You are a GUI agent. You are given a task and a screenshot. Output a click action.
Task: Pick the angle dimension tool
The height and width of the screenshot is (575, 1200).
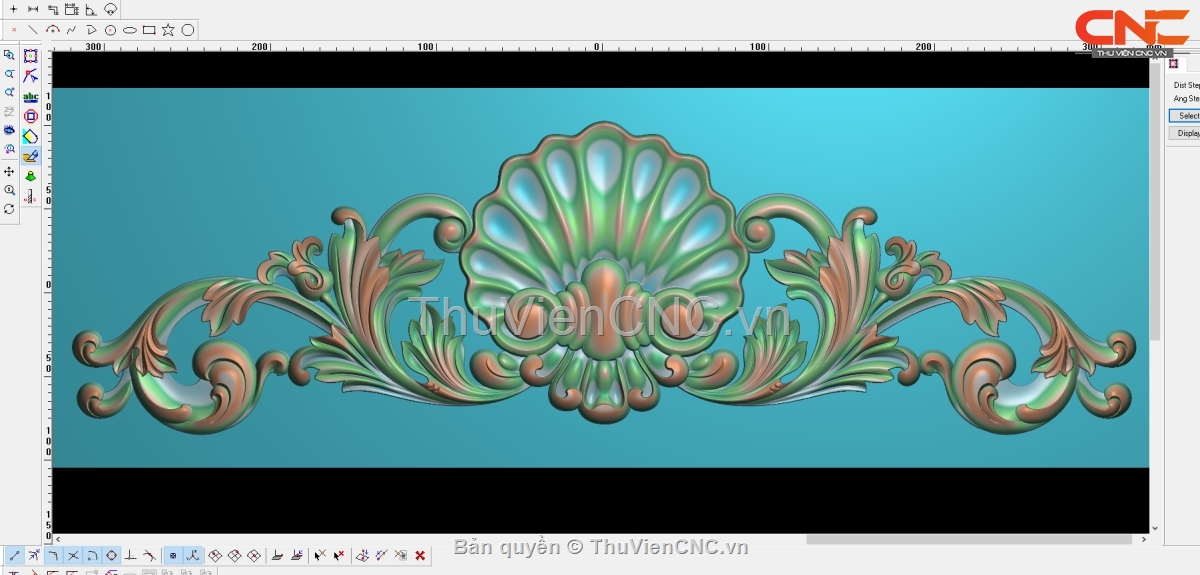coord(91,9)
